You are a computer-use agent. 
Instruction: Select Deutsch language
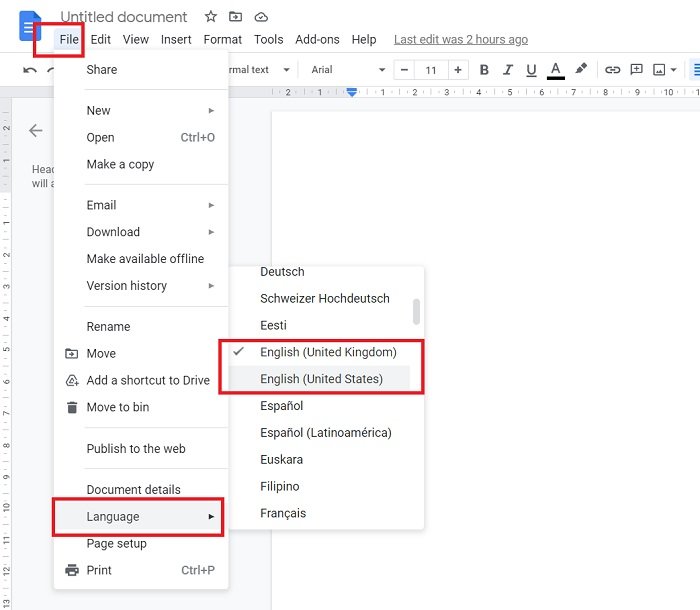(x=319, y=272)
